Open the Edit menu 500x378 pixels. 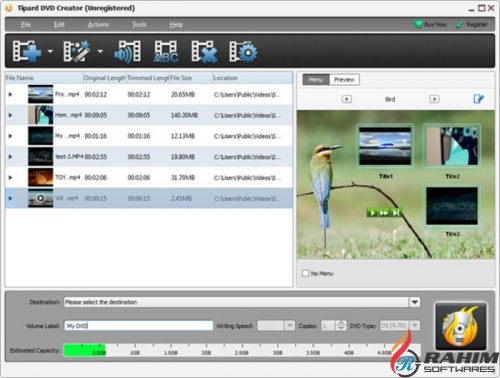59,24
